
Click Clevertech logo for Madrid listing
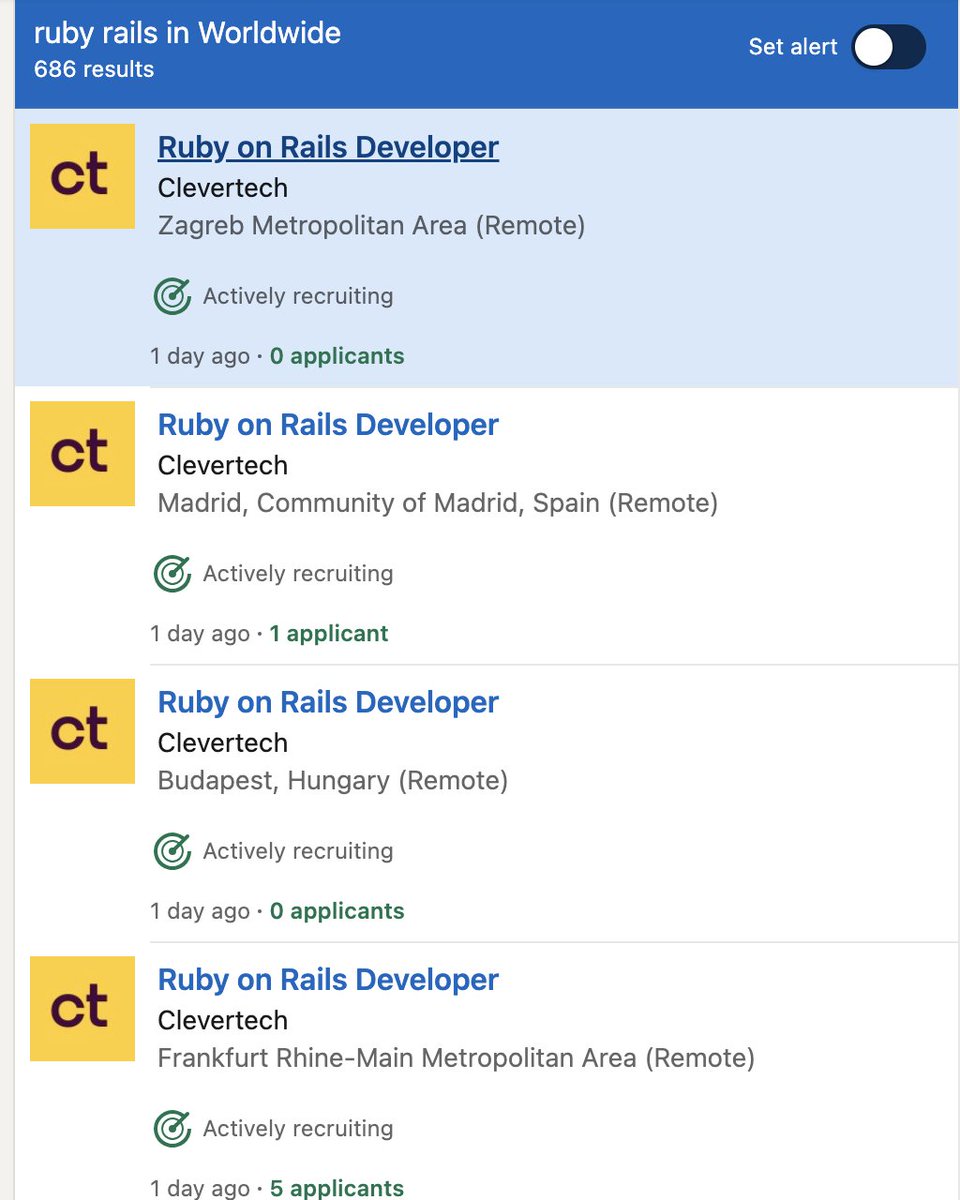[82, 453]
